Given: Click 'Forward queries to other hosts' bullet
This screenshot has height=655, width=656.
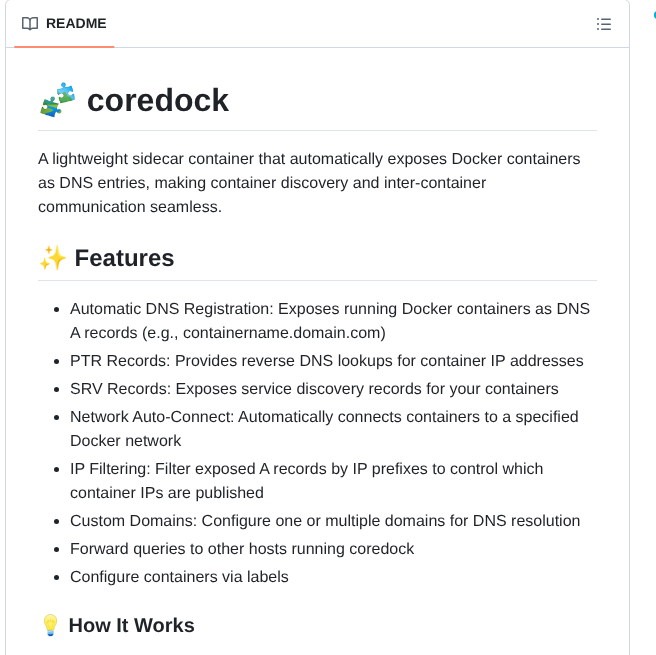Looking at the screenshot, I should tap(242, 549).
